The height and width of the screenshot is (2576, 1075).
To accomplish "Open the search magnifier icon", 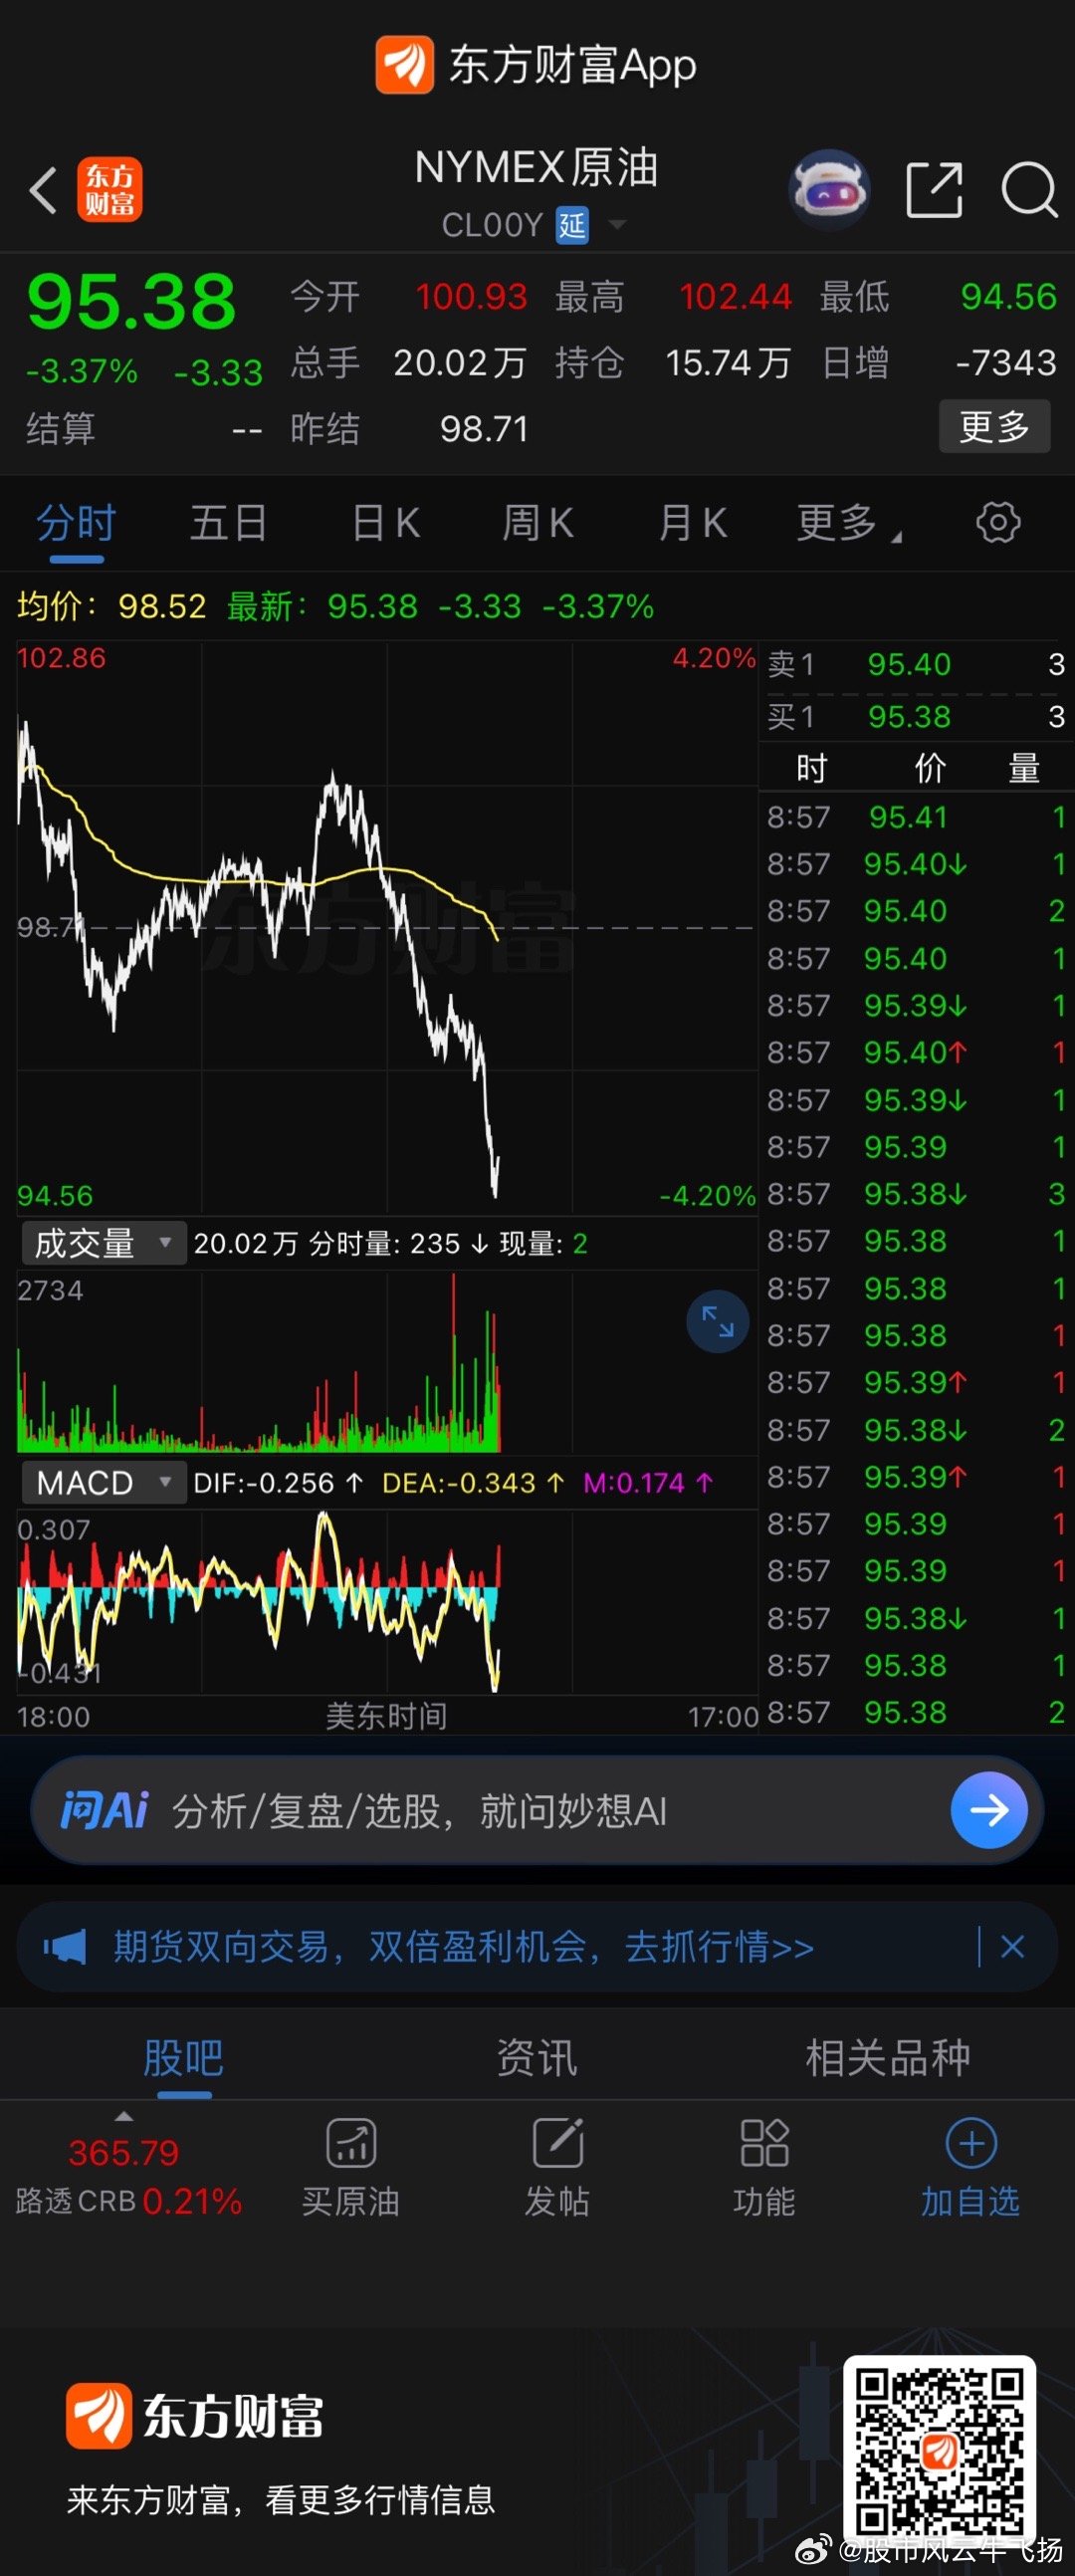I will [x=1029, y=189].
